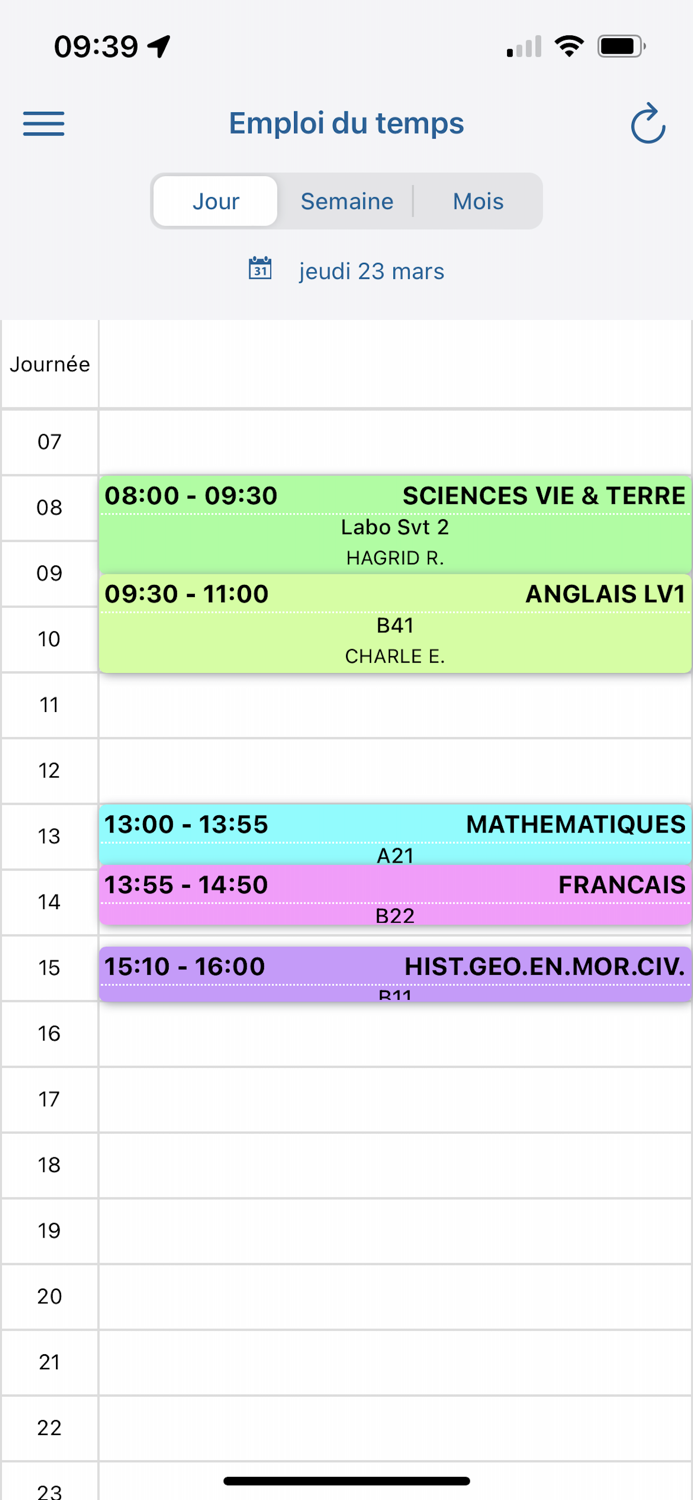Screen dimensions: 693x1500
Task: Tap the clock showing 09:39
Action: (x=100, y=46)
